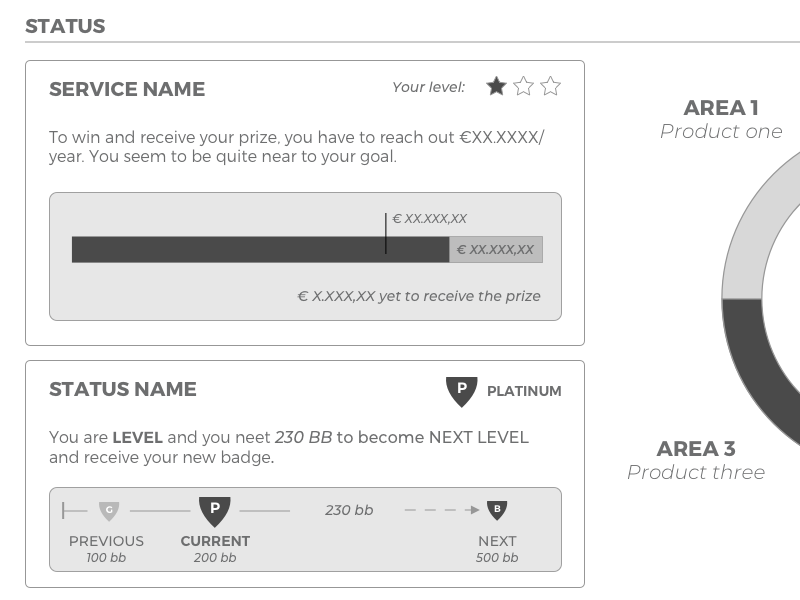Click the second empty level star
Viewport: 800px width, 600px height.
point(523,87)
